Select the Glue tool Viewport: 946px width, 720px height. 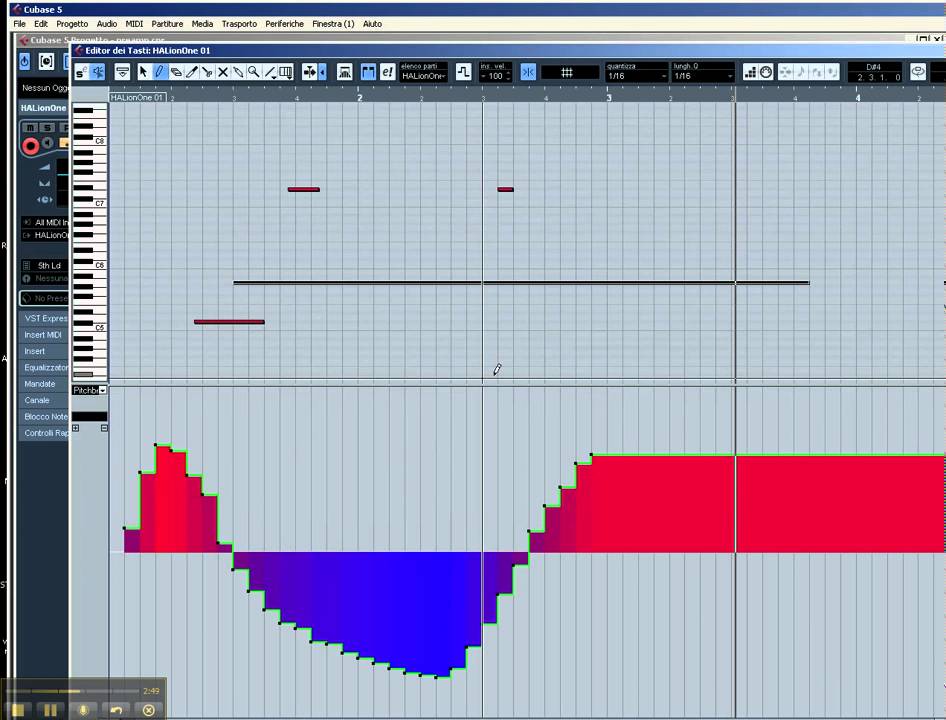point(238,72)
